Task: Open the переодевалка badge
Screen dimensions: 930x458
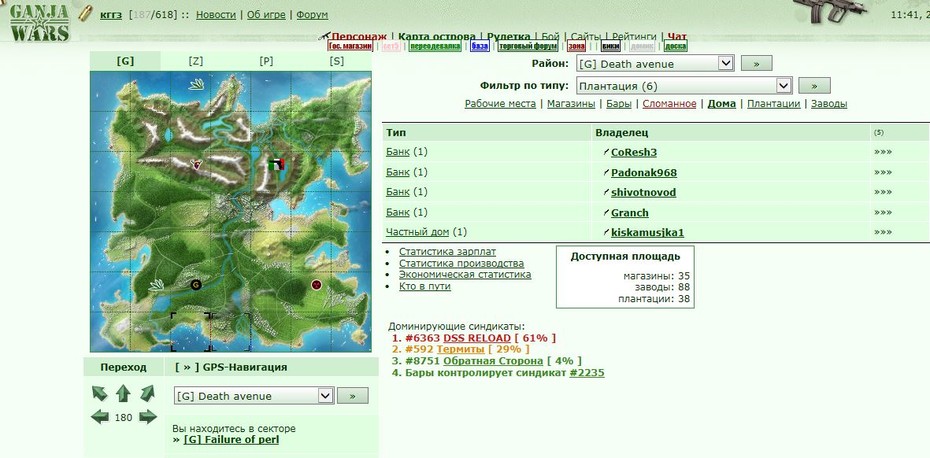Action: (x=435, y=46)
